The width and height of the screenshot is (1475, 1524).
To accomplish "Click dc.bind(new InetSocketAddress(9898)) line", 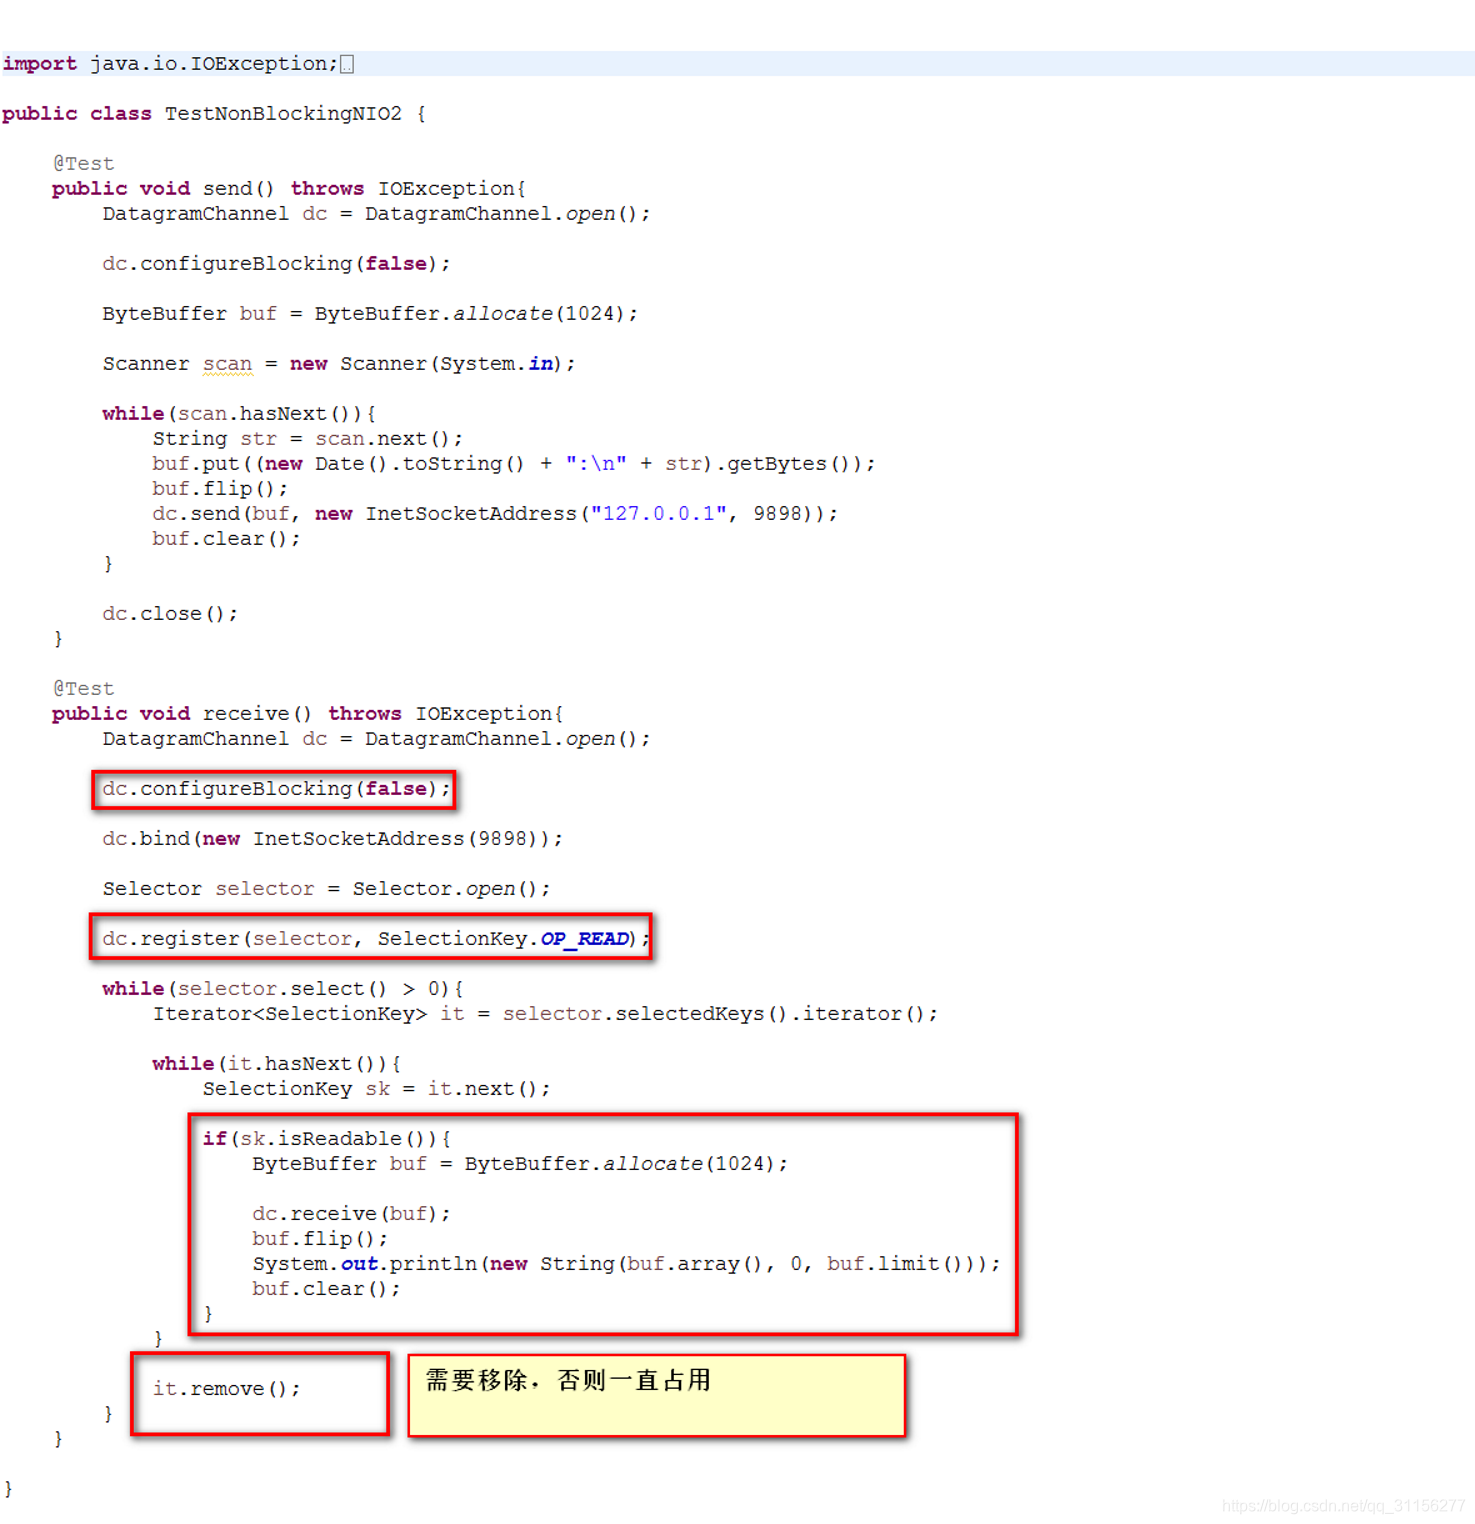I will coord(333,839).
